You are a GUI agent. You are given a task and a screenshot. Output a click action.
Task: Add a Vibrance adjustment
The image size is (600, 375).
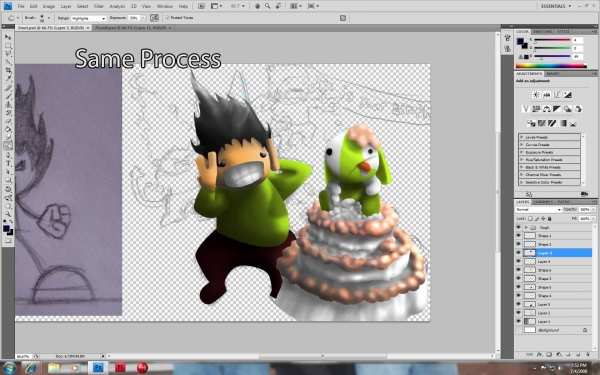[x=526, y=109]
